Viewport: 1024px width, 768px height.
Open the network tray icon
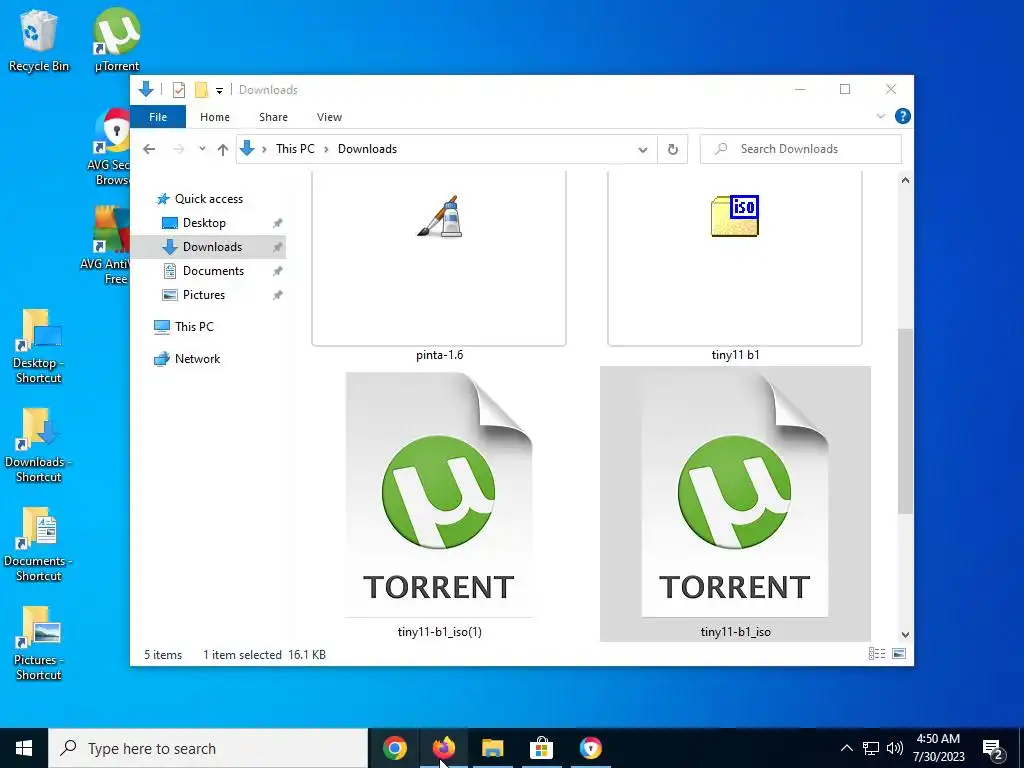tap(871, 748)
